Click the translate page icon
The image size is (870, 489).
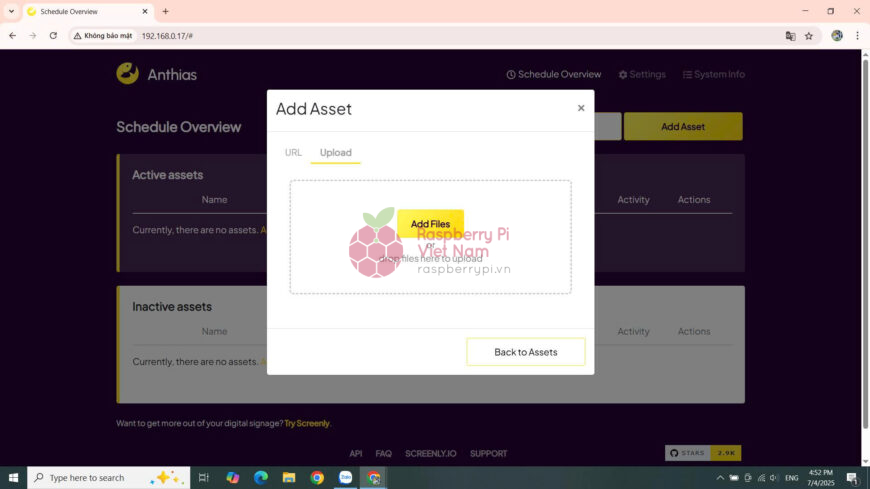click(x=790, y=35)
